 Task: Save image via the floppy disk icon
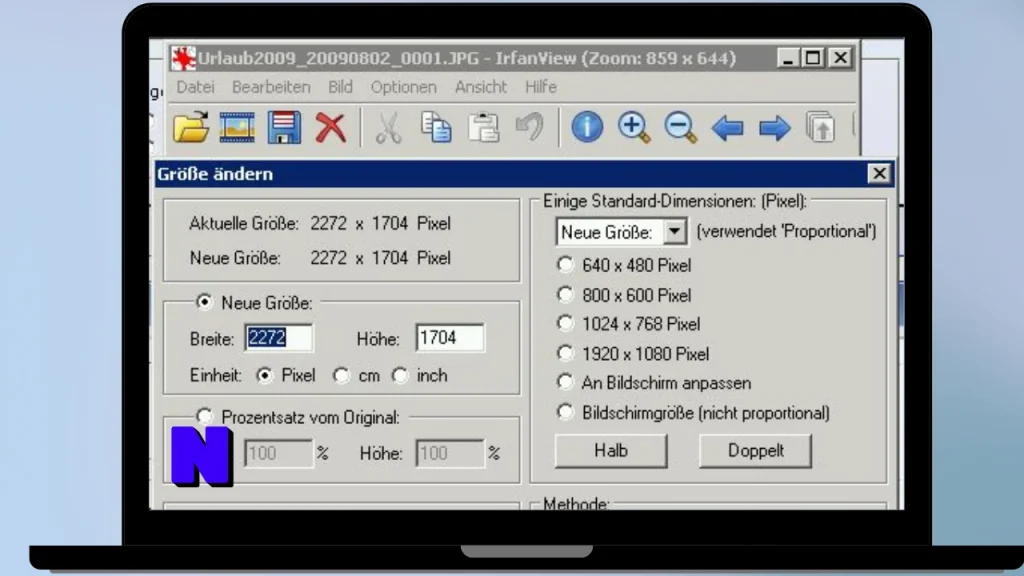pos(284,127)
